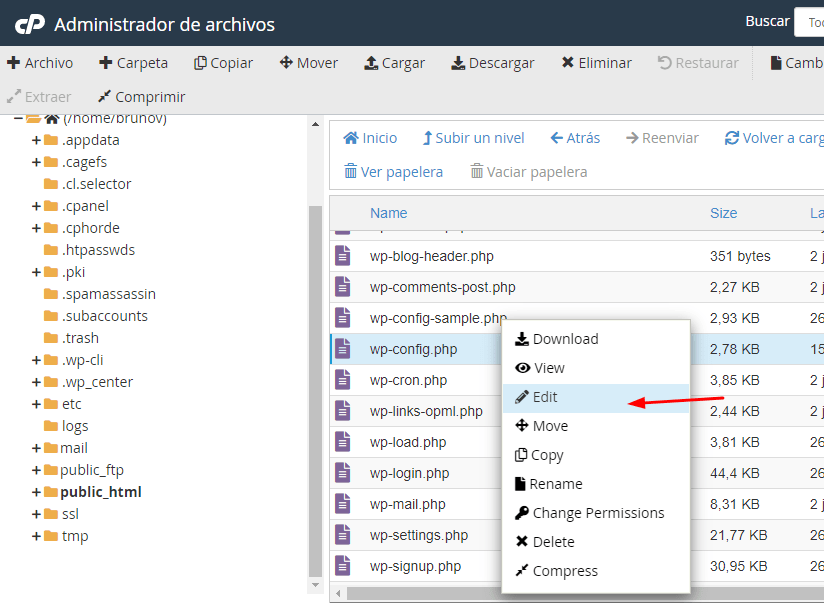Select the wp-load.php file name
The height and width of the screenshot is (603, 824).
pyautogui.click(x=408, y=443)
